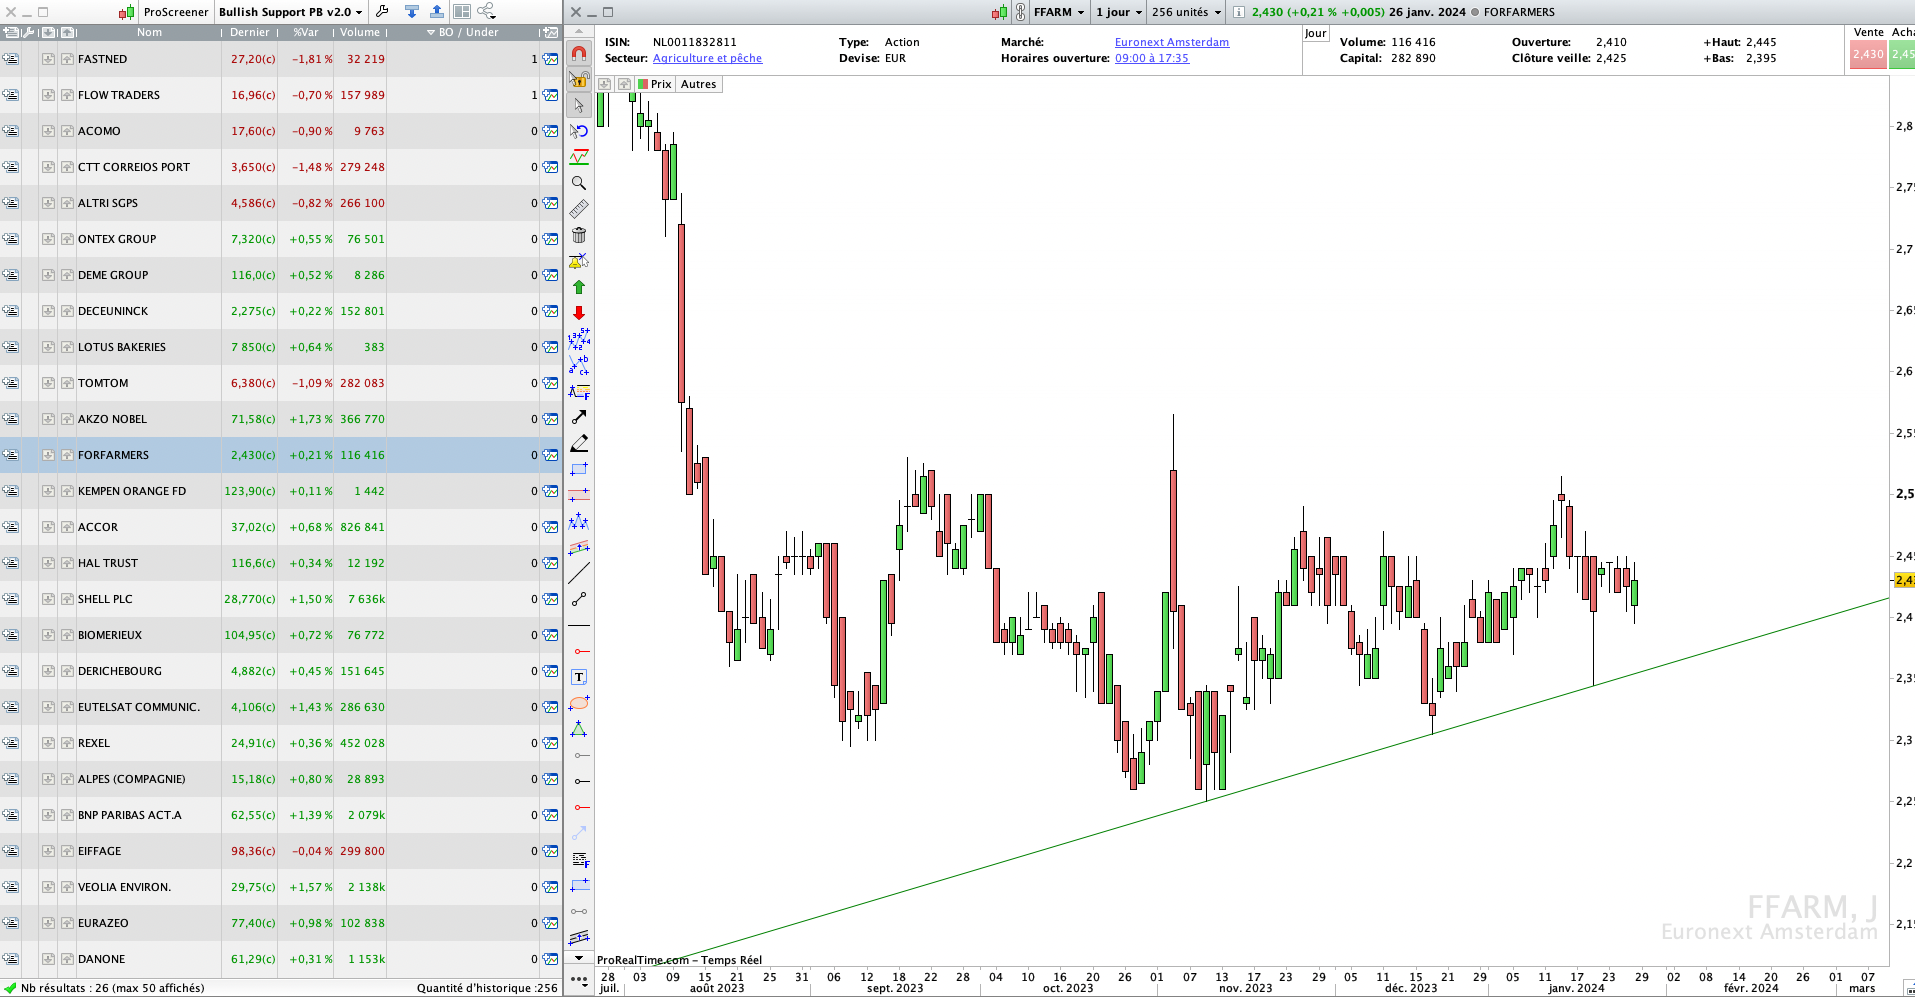The width and height of the screenshot is (1915, 997).
Task: Open the ProScreener share icon menu
Action: coord(487,12)
